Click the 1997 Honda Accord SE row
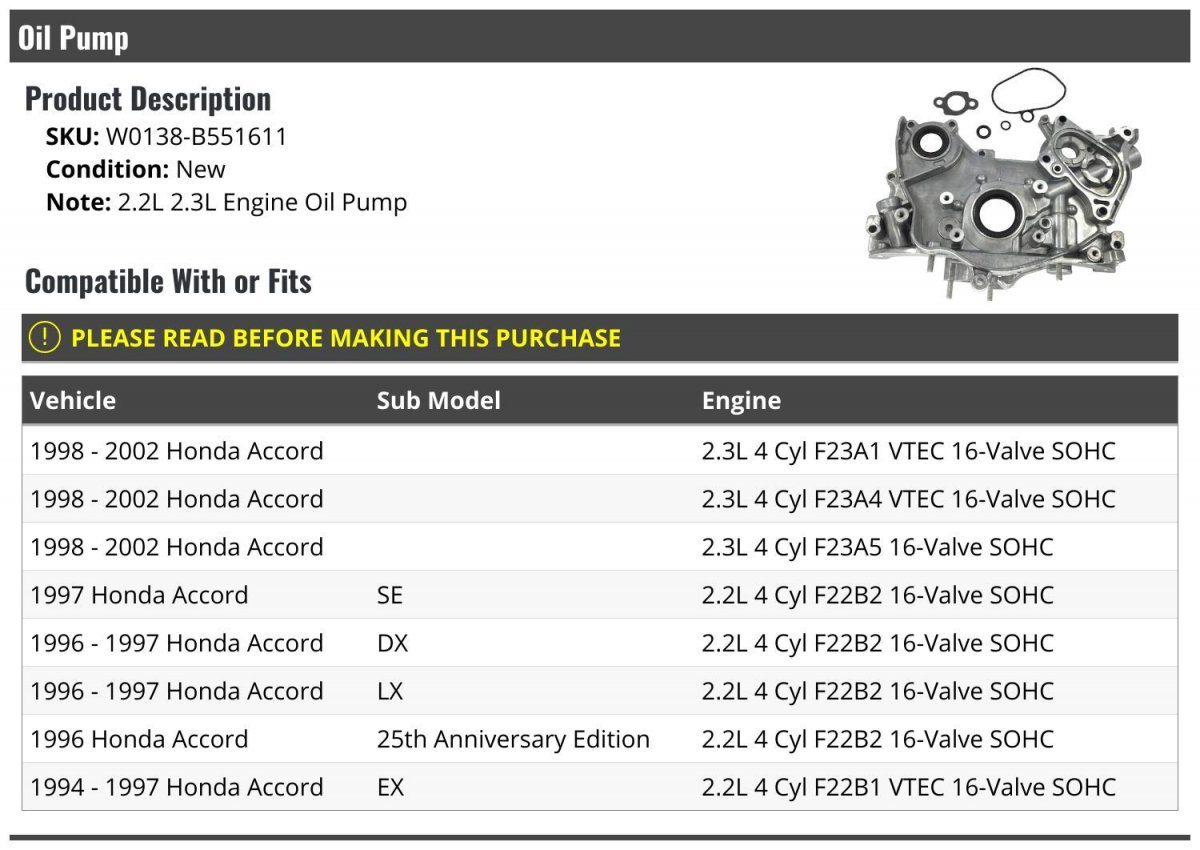 (x=600, y=595)
